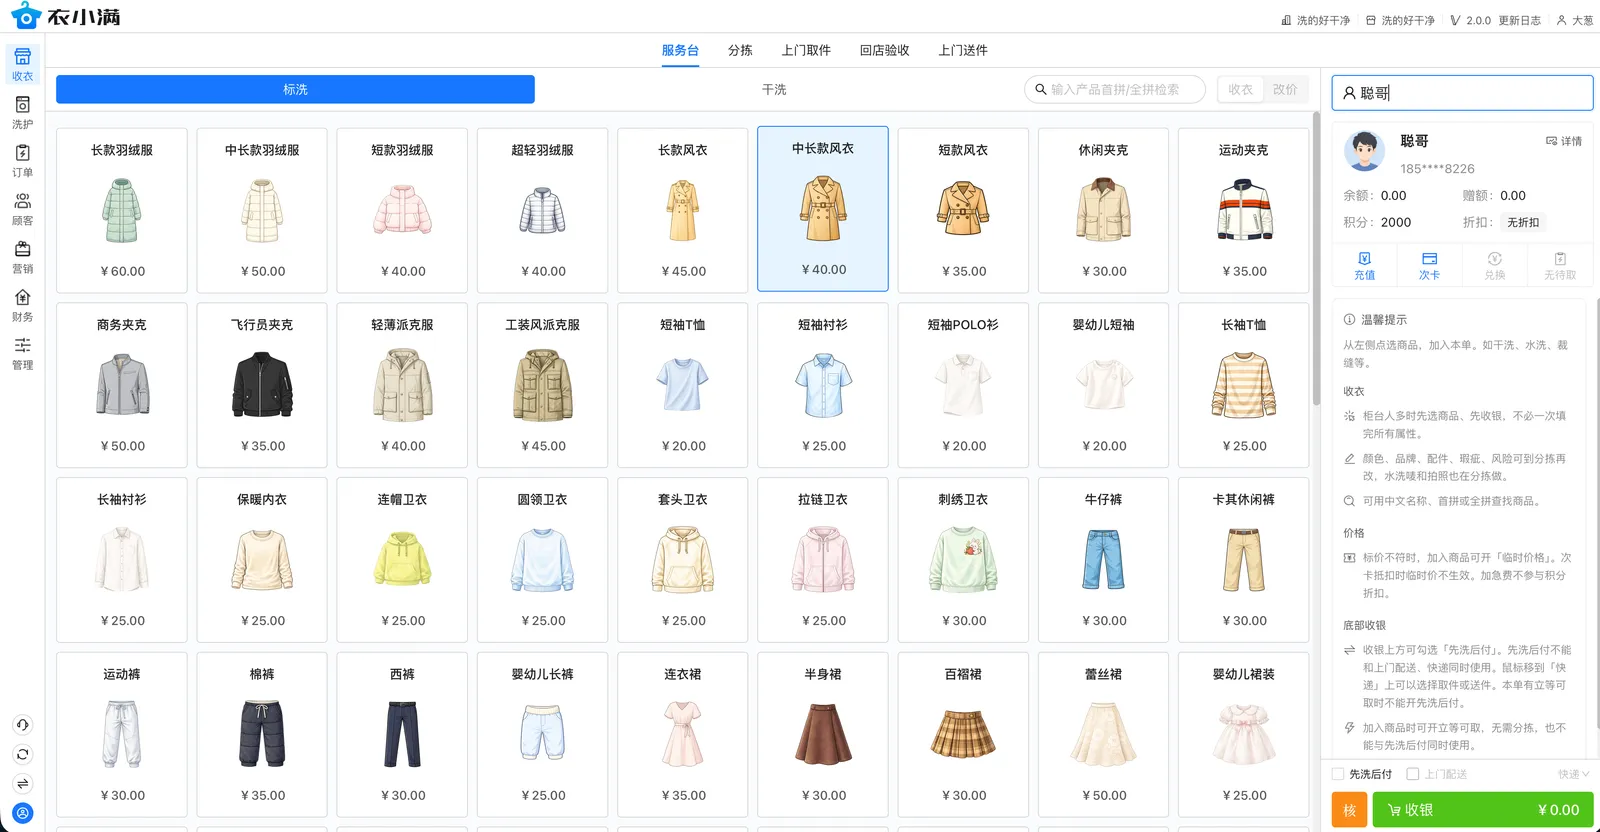Open the 洗护 sidebar section

22,112
